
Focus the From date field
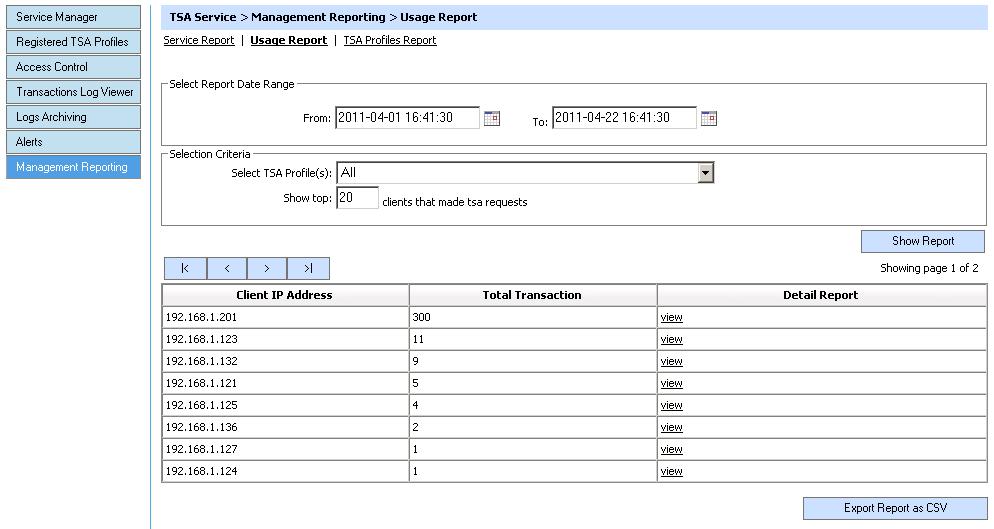coord(407,117)
